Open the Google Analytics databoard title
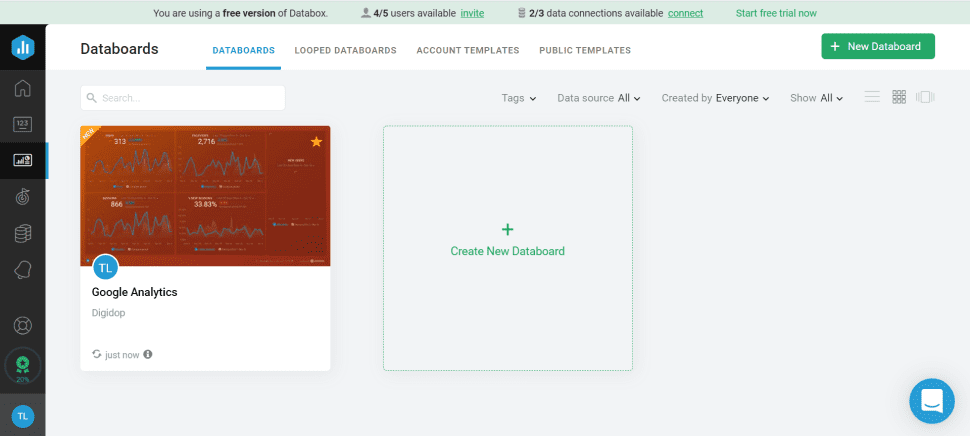The image size is (970, 436). pos(135,292)
